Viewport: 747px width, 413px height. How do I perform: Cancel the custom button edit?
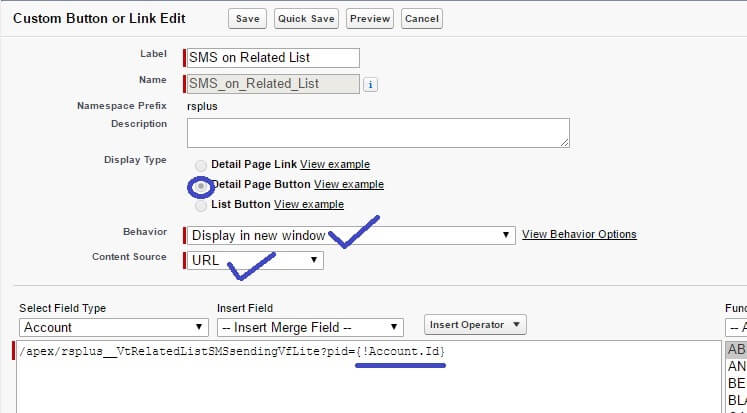click(421, 18)
